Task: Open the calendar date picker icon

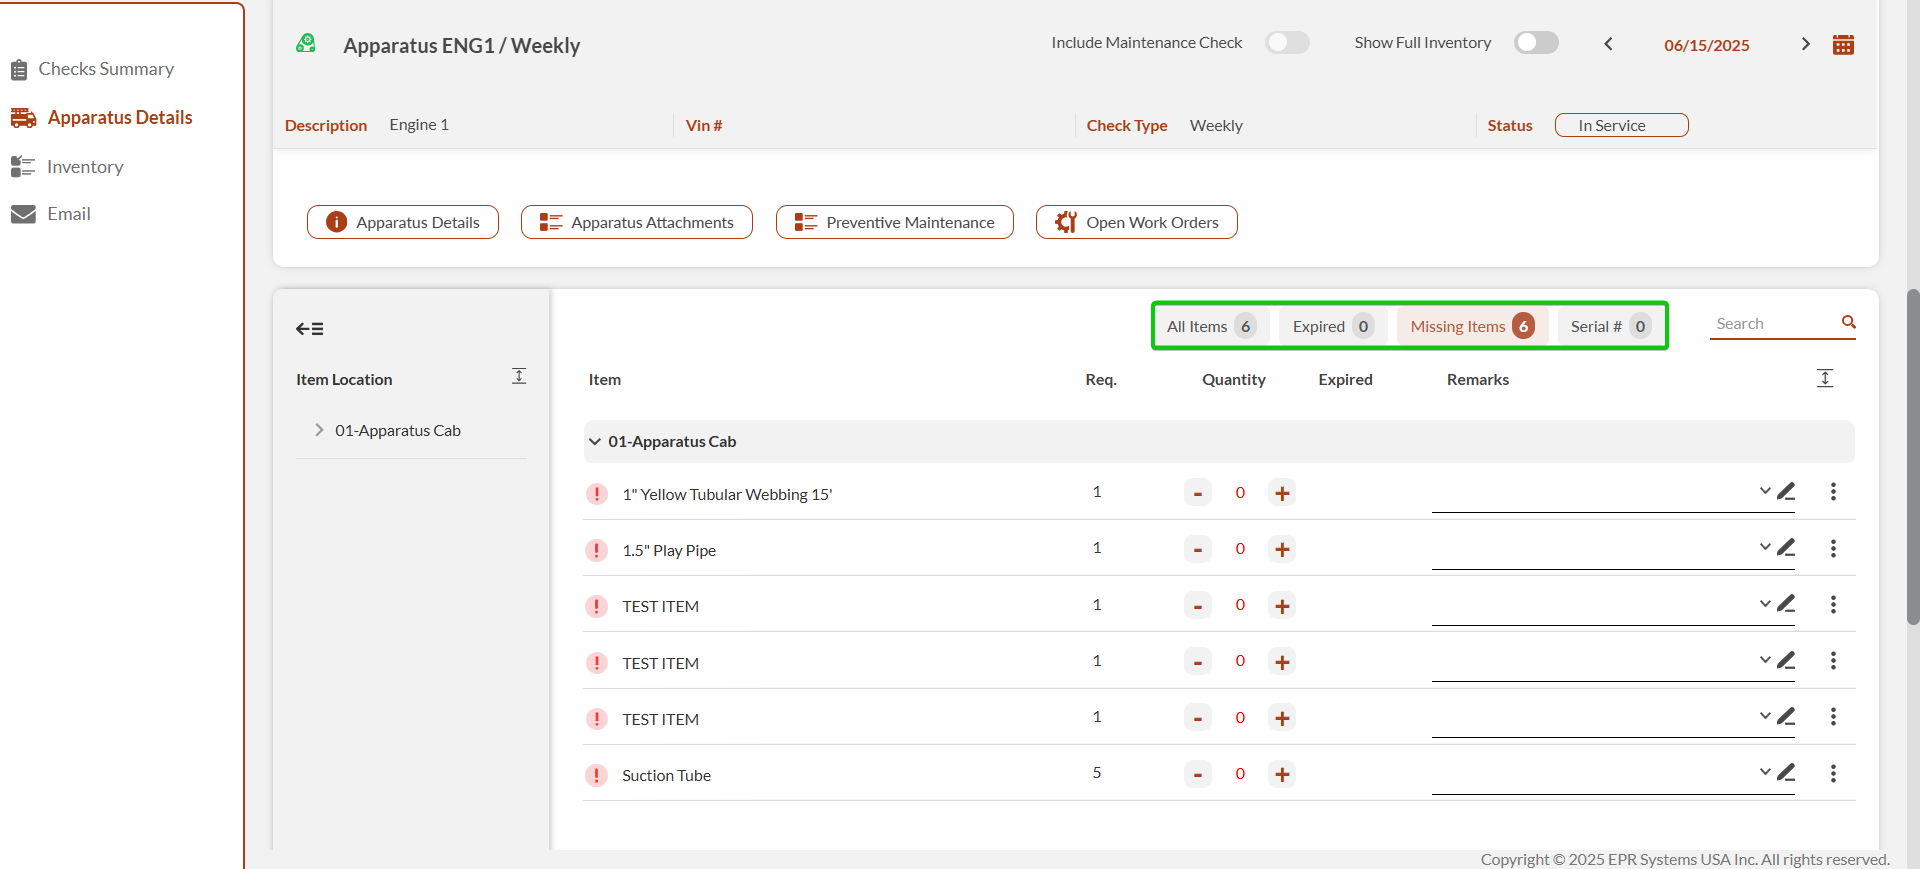Action: pos(1843,44)
